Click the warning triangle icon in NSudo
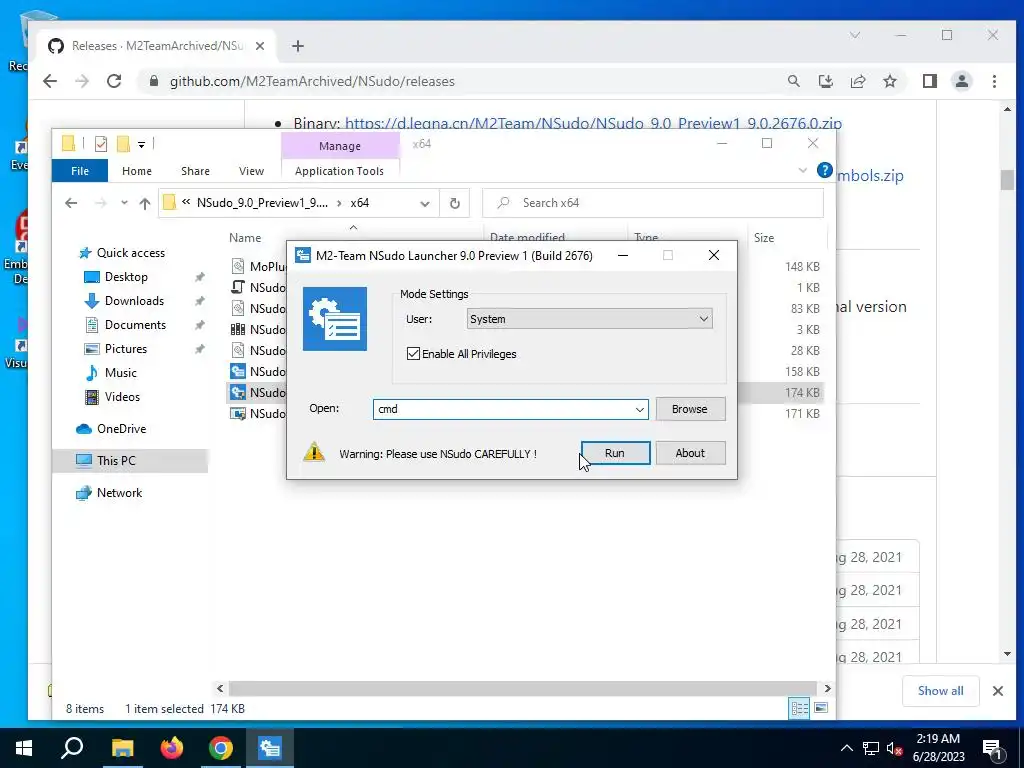The image size is (1024, 768). pos(314,452)
